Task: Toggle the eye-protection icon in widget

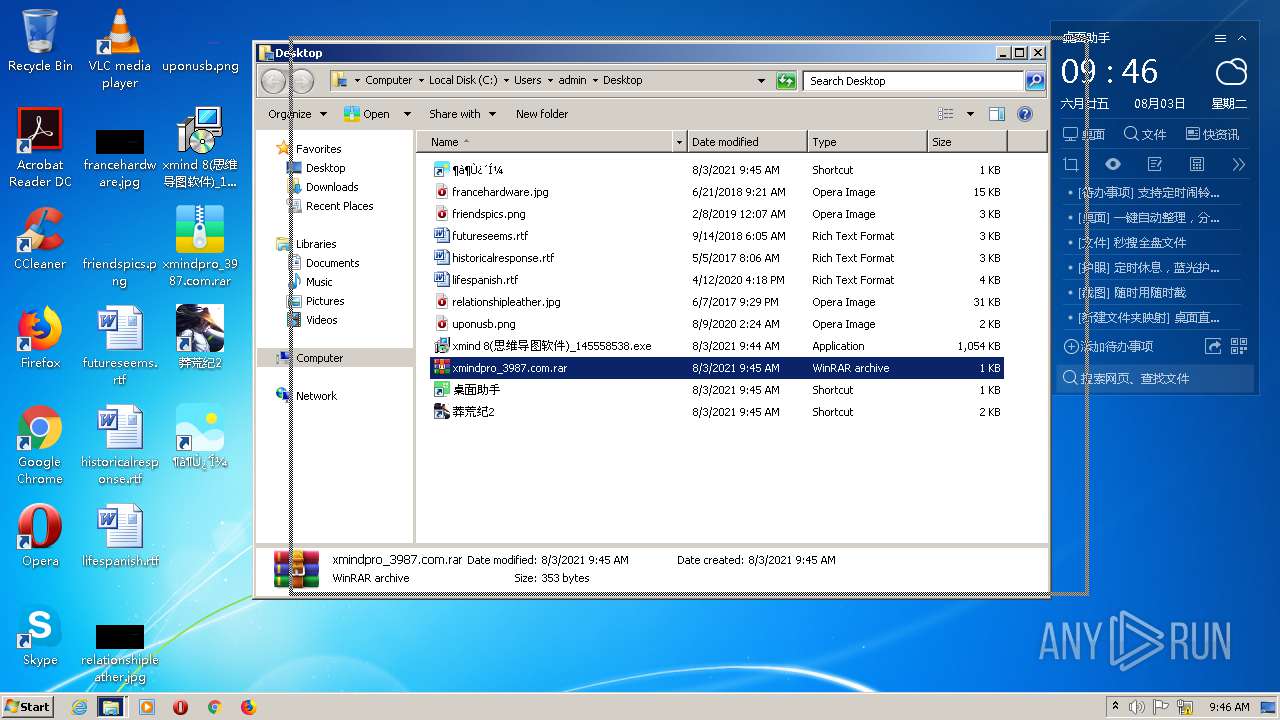Action: [x=1113, y=164]
